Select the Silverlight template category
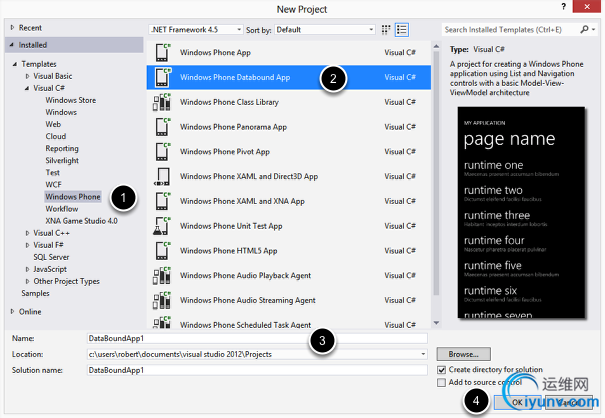This screenshot has height=418, width=605. pos(62,161)
